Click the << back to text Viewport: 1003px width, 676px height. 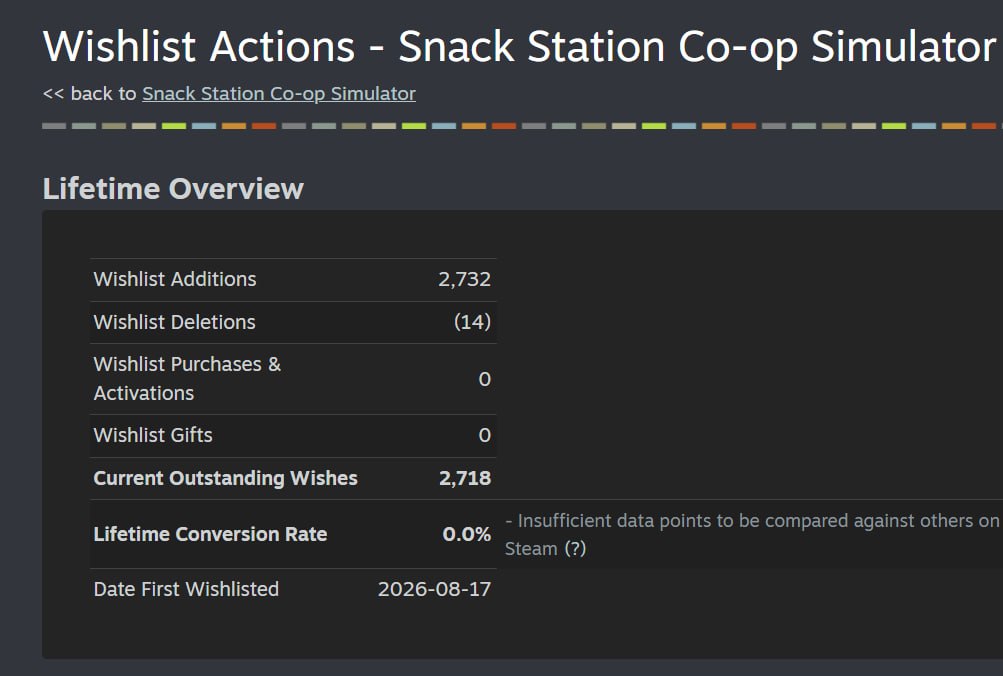(x=90, y=94)
